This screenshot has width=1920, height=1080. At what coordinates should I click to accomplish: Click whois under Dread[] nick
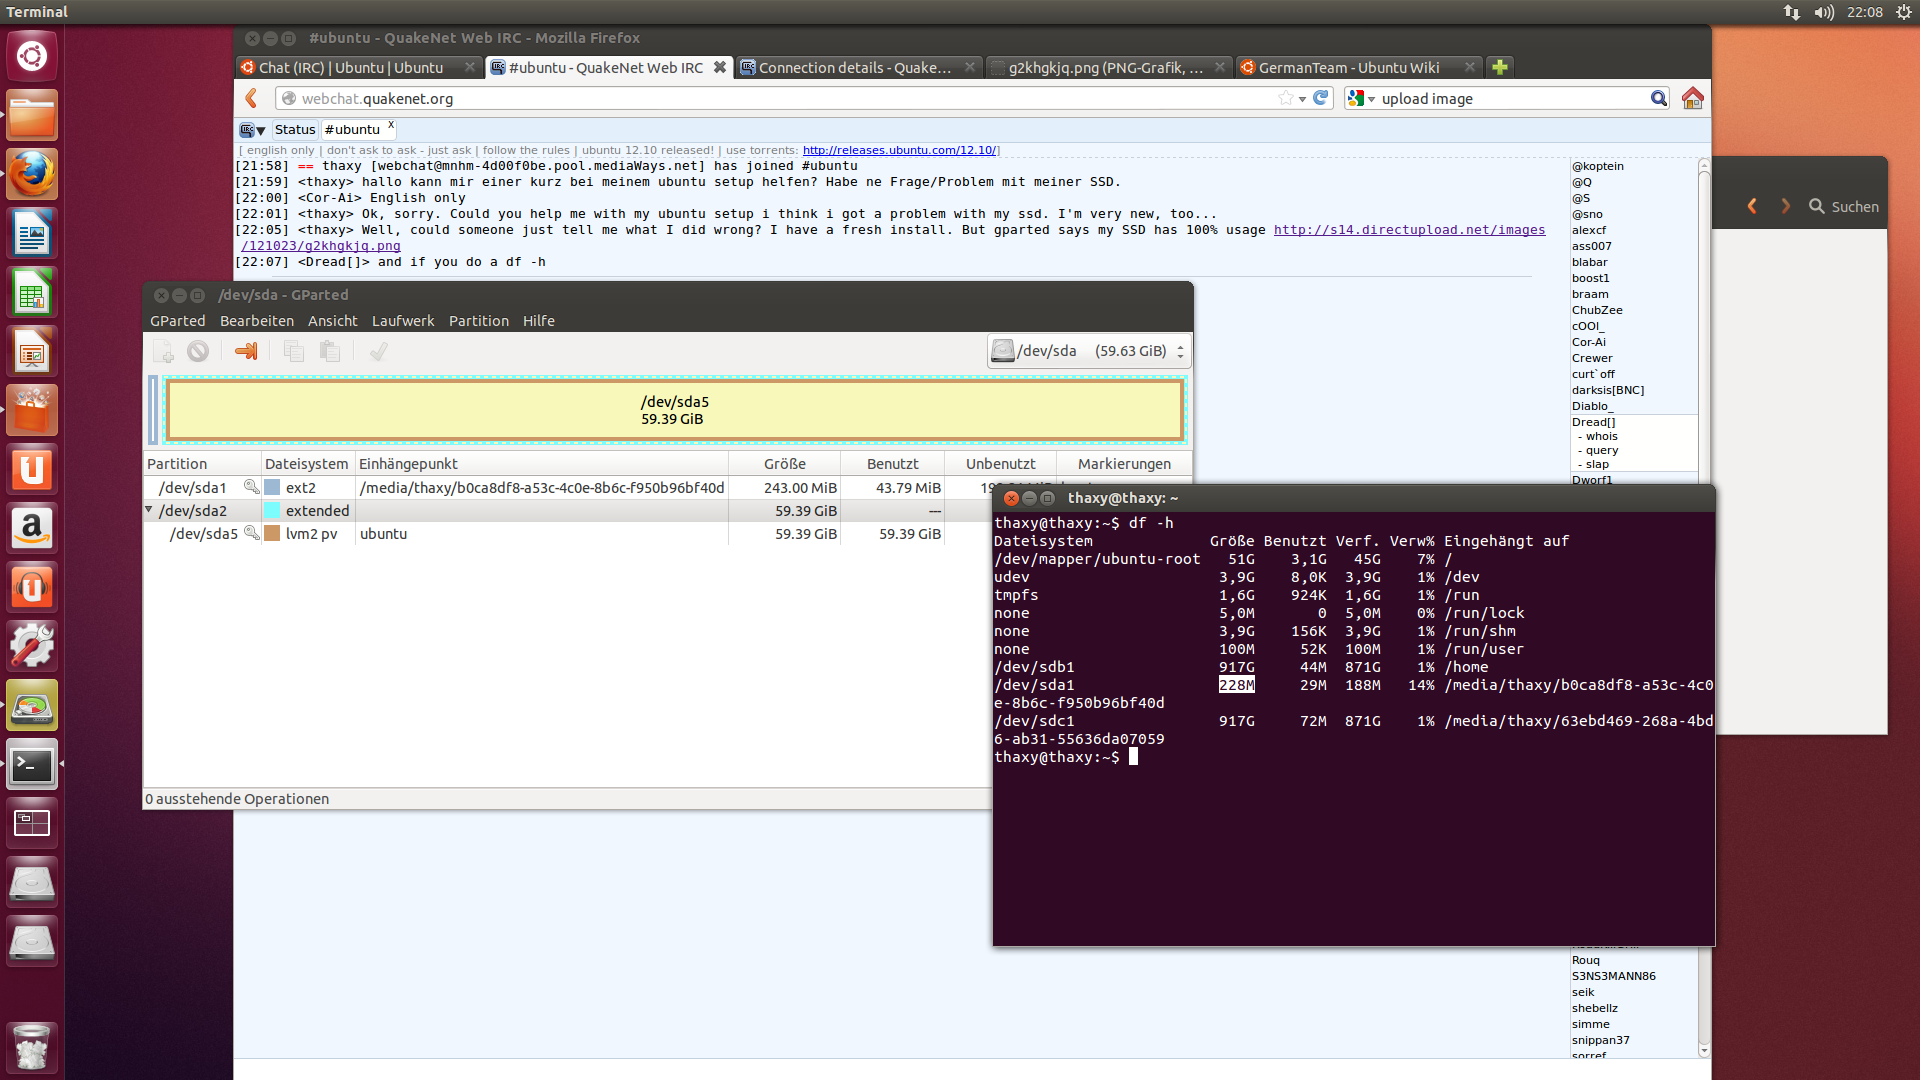[1601, 436]
